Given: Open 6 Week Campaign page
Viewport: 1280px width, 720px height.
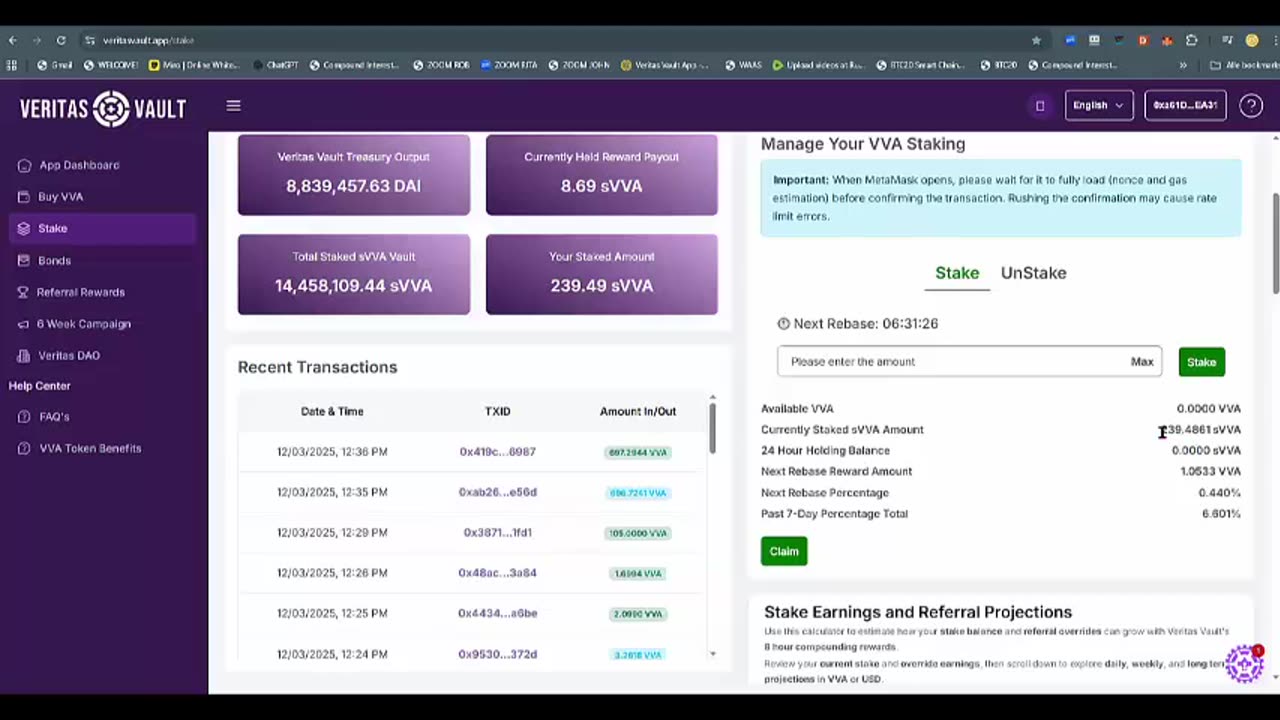Looking at the screenshot, I should click(83, 324).
